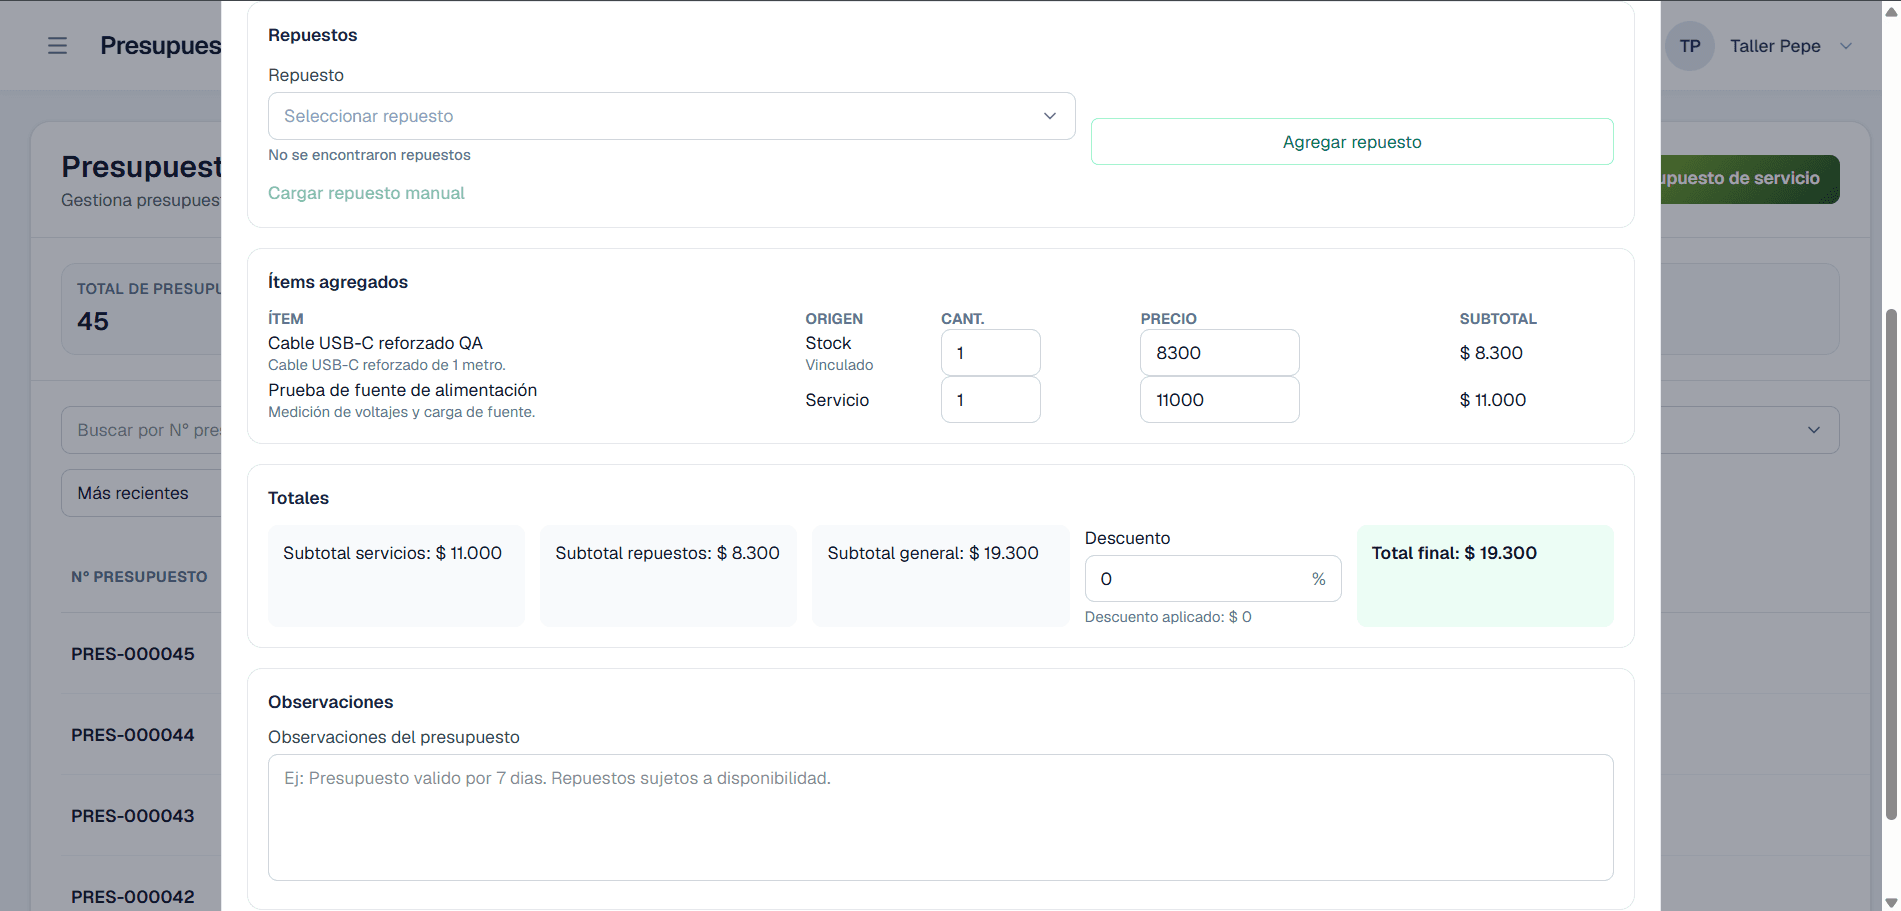Open the Seleccionar repuesto dropdown
Image resolution: width=1901 pixels, height=911 pixels.
pyautogui.click(x=671, y=116)
